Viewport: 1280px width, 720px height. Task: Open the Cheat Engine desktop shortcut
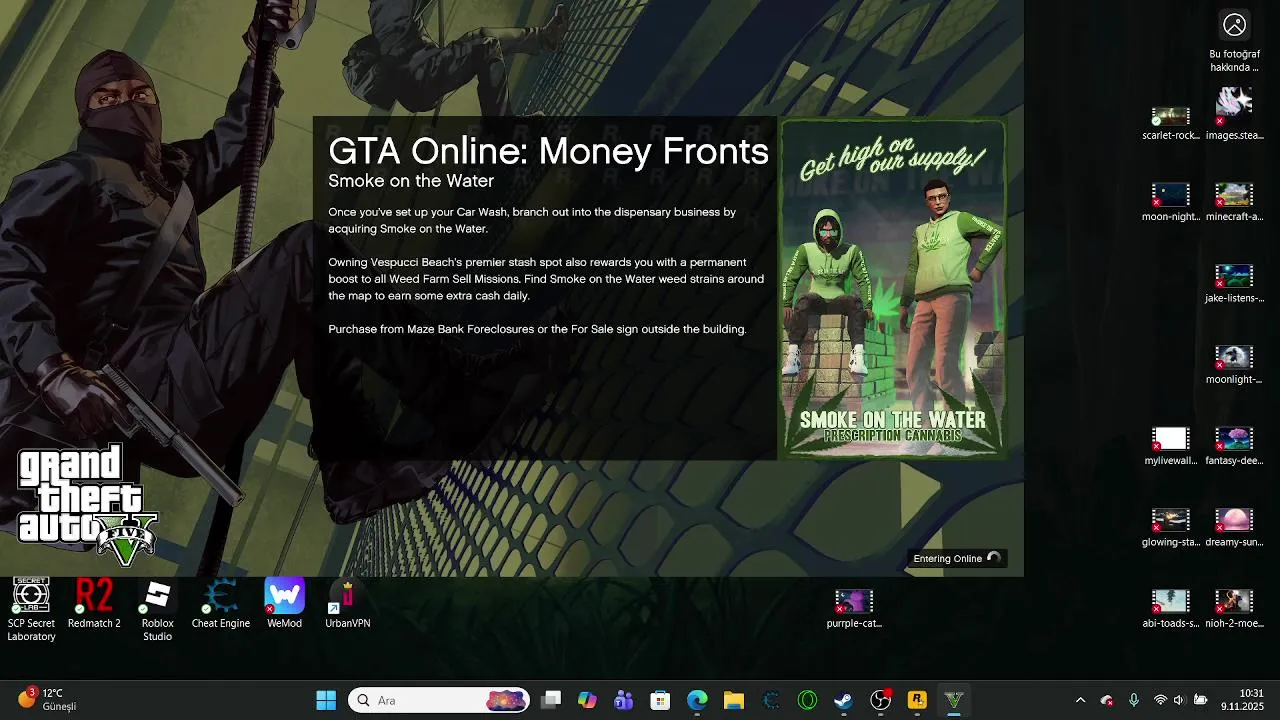tap(221, 603)
